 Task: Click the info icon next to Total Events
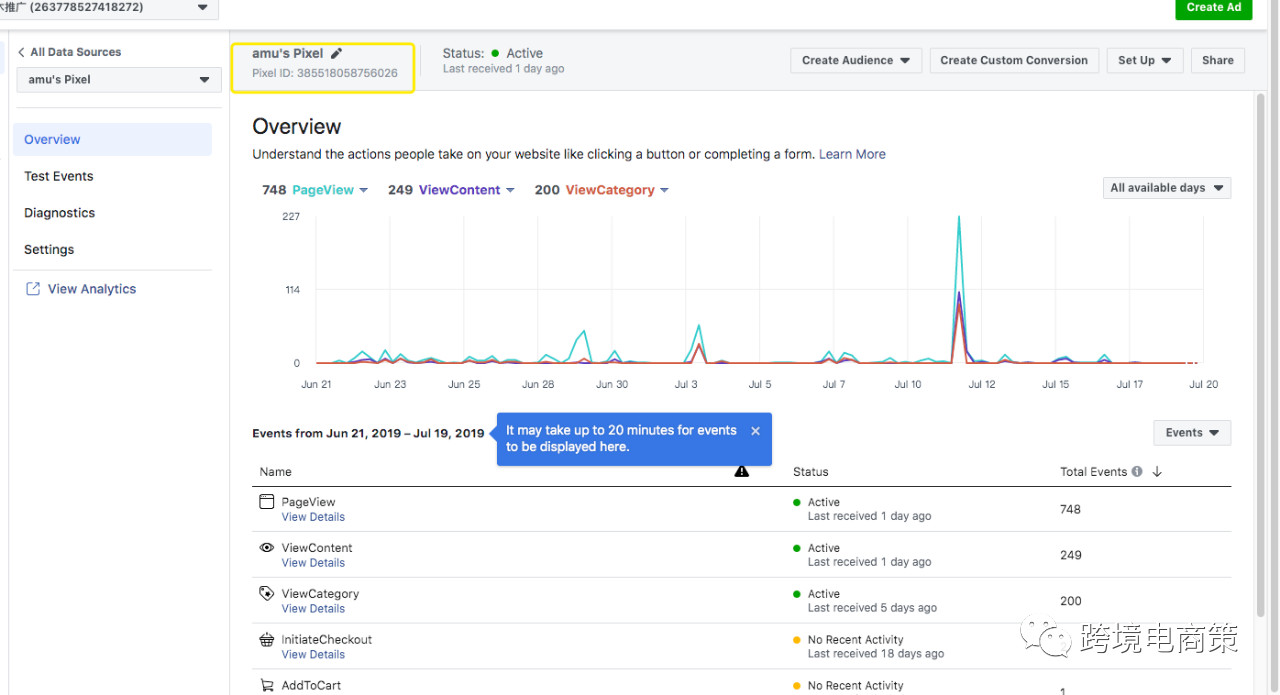tap(1137, 472)
